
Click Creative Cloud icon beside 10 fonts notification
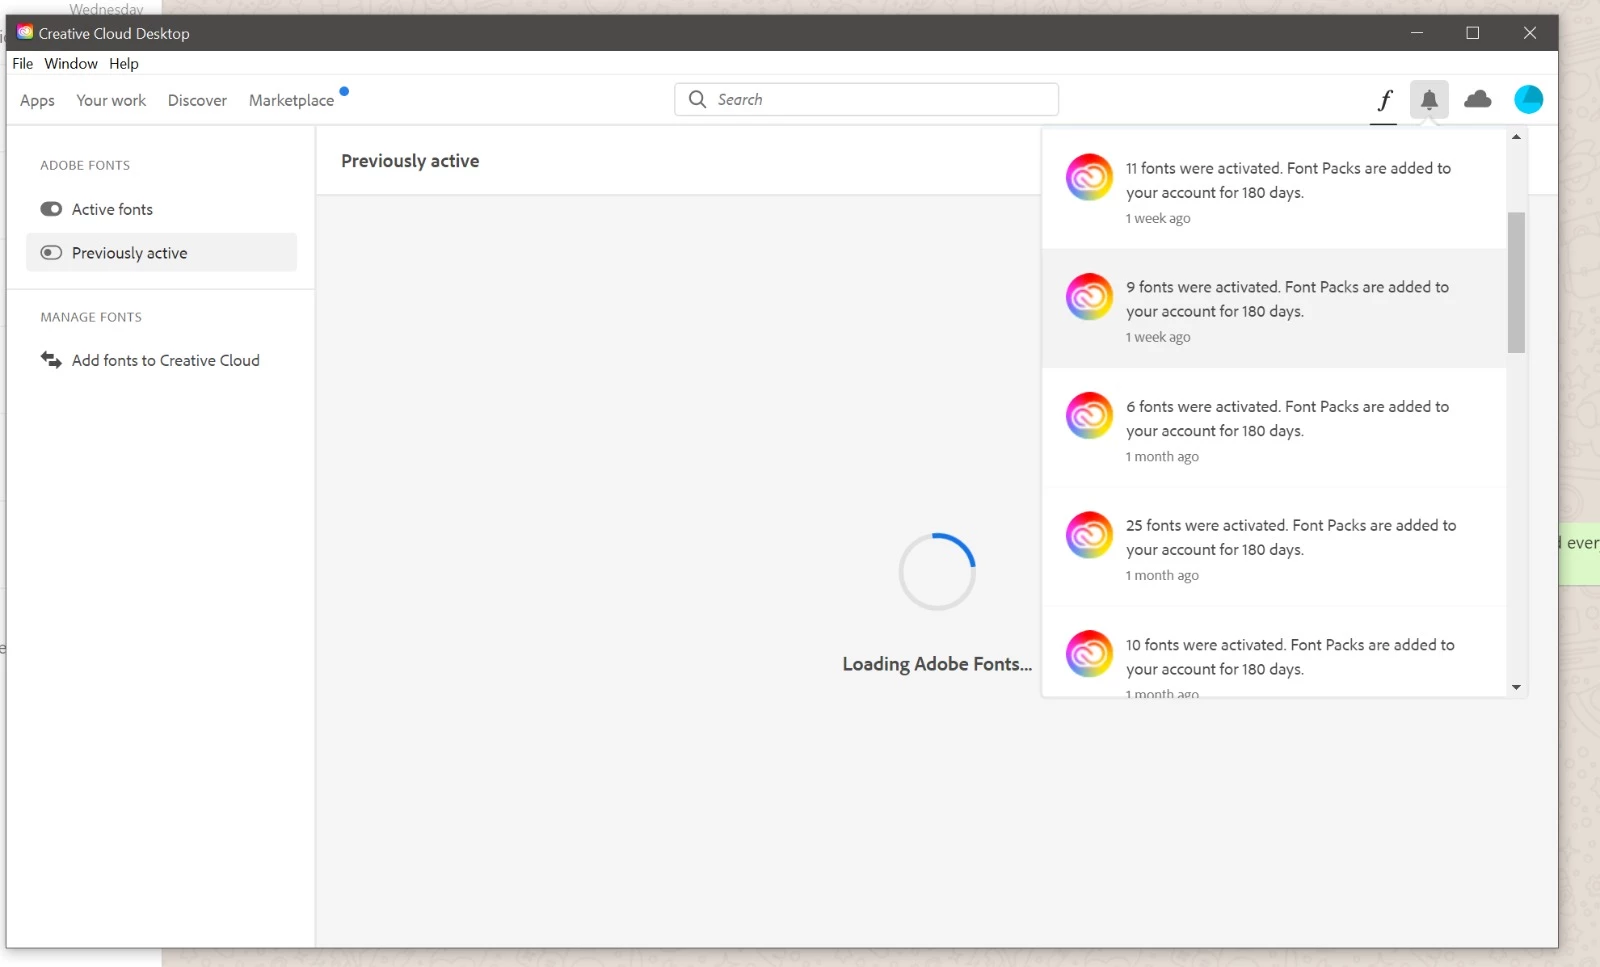pyautogui.click(x=1089, y=654)
